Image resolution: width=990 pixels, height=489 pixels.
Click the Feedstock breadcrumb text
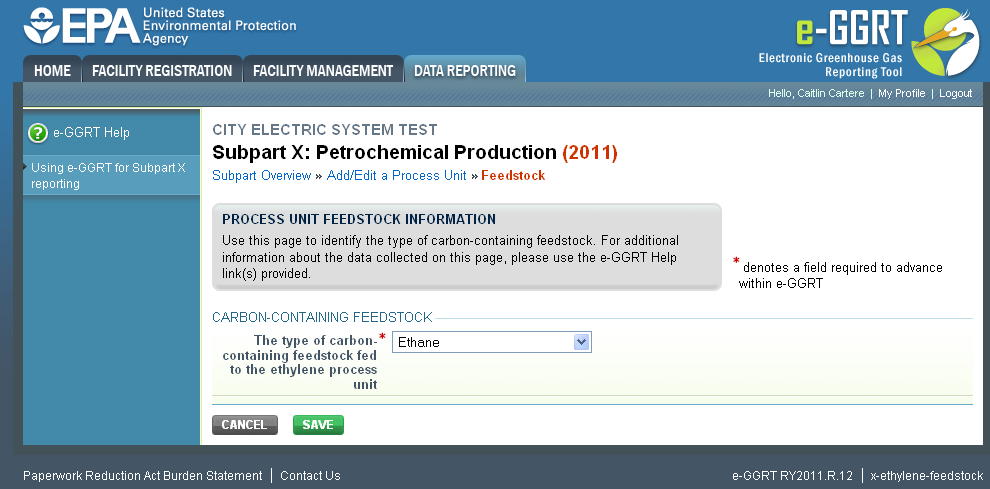pos(513,176)
